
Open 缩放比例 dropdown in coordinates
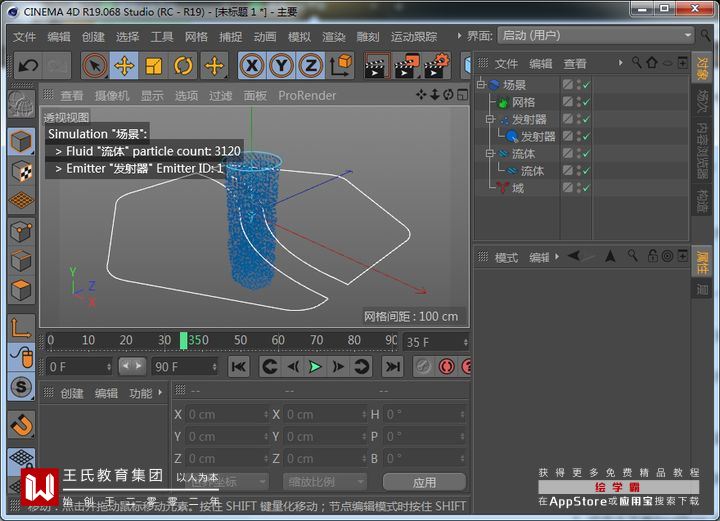(x=325, y=482)
